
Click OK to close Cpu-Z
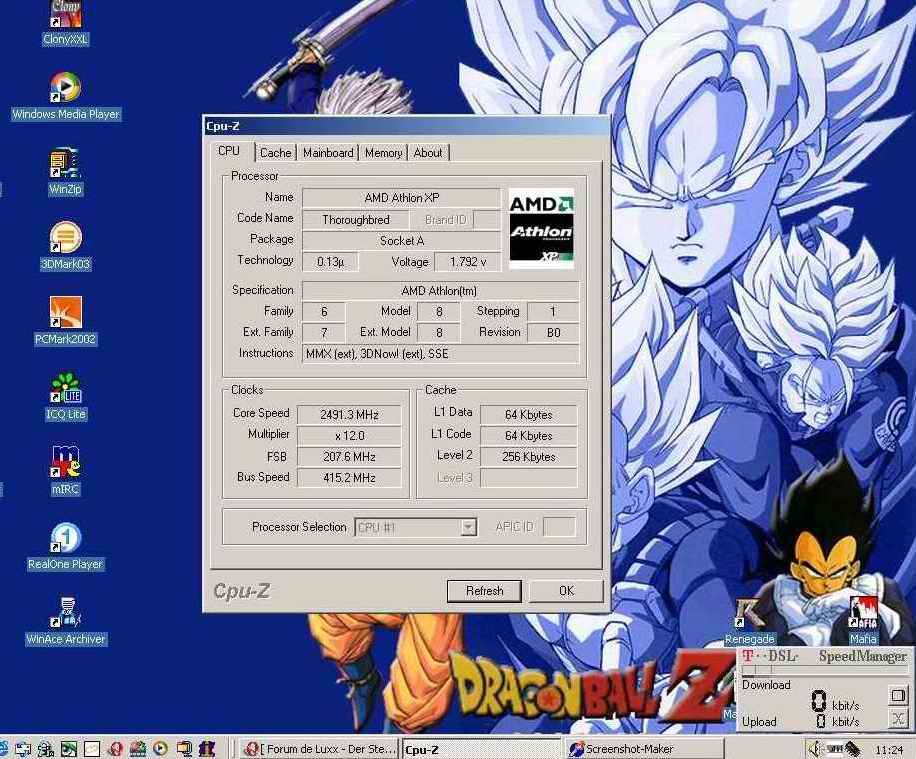566,591
